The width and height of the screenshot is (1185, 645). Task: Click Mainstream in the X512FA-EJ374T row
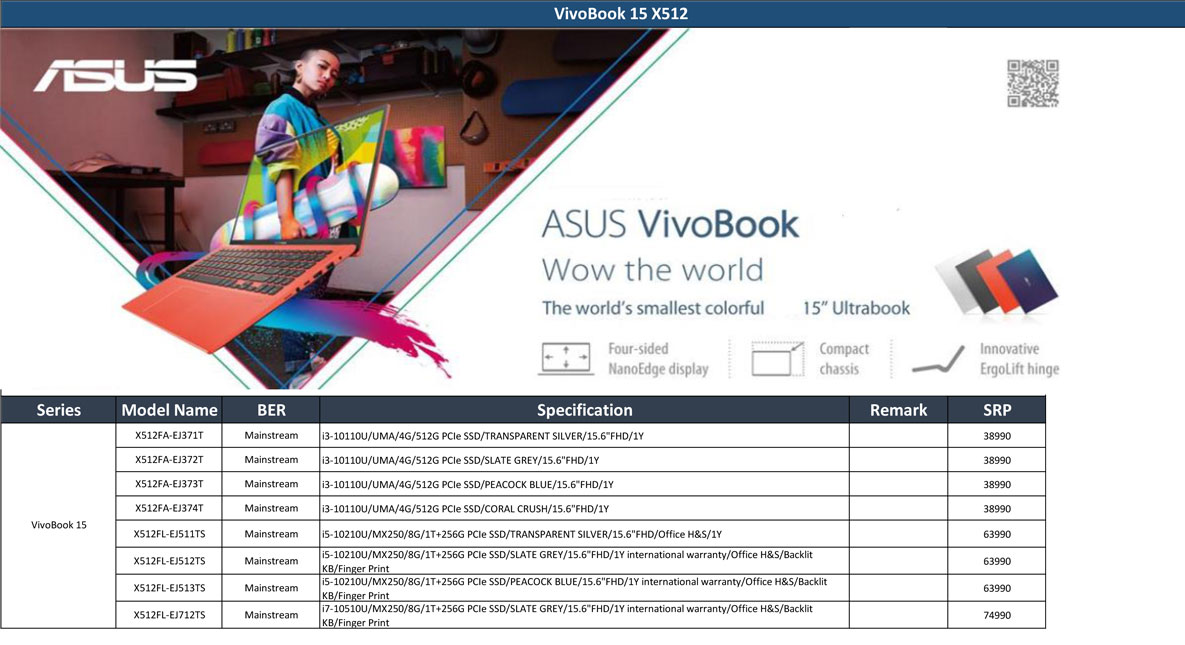click(271, 508)
